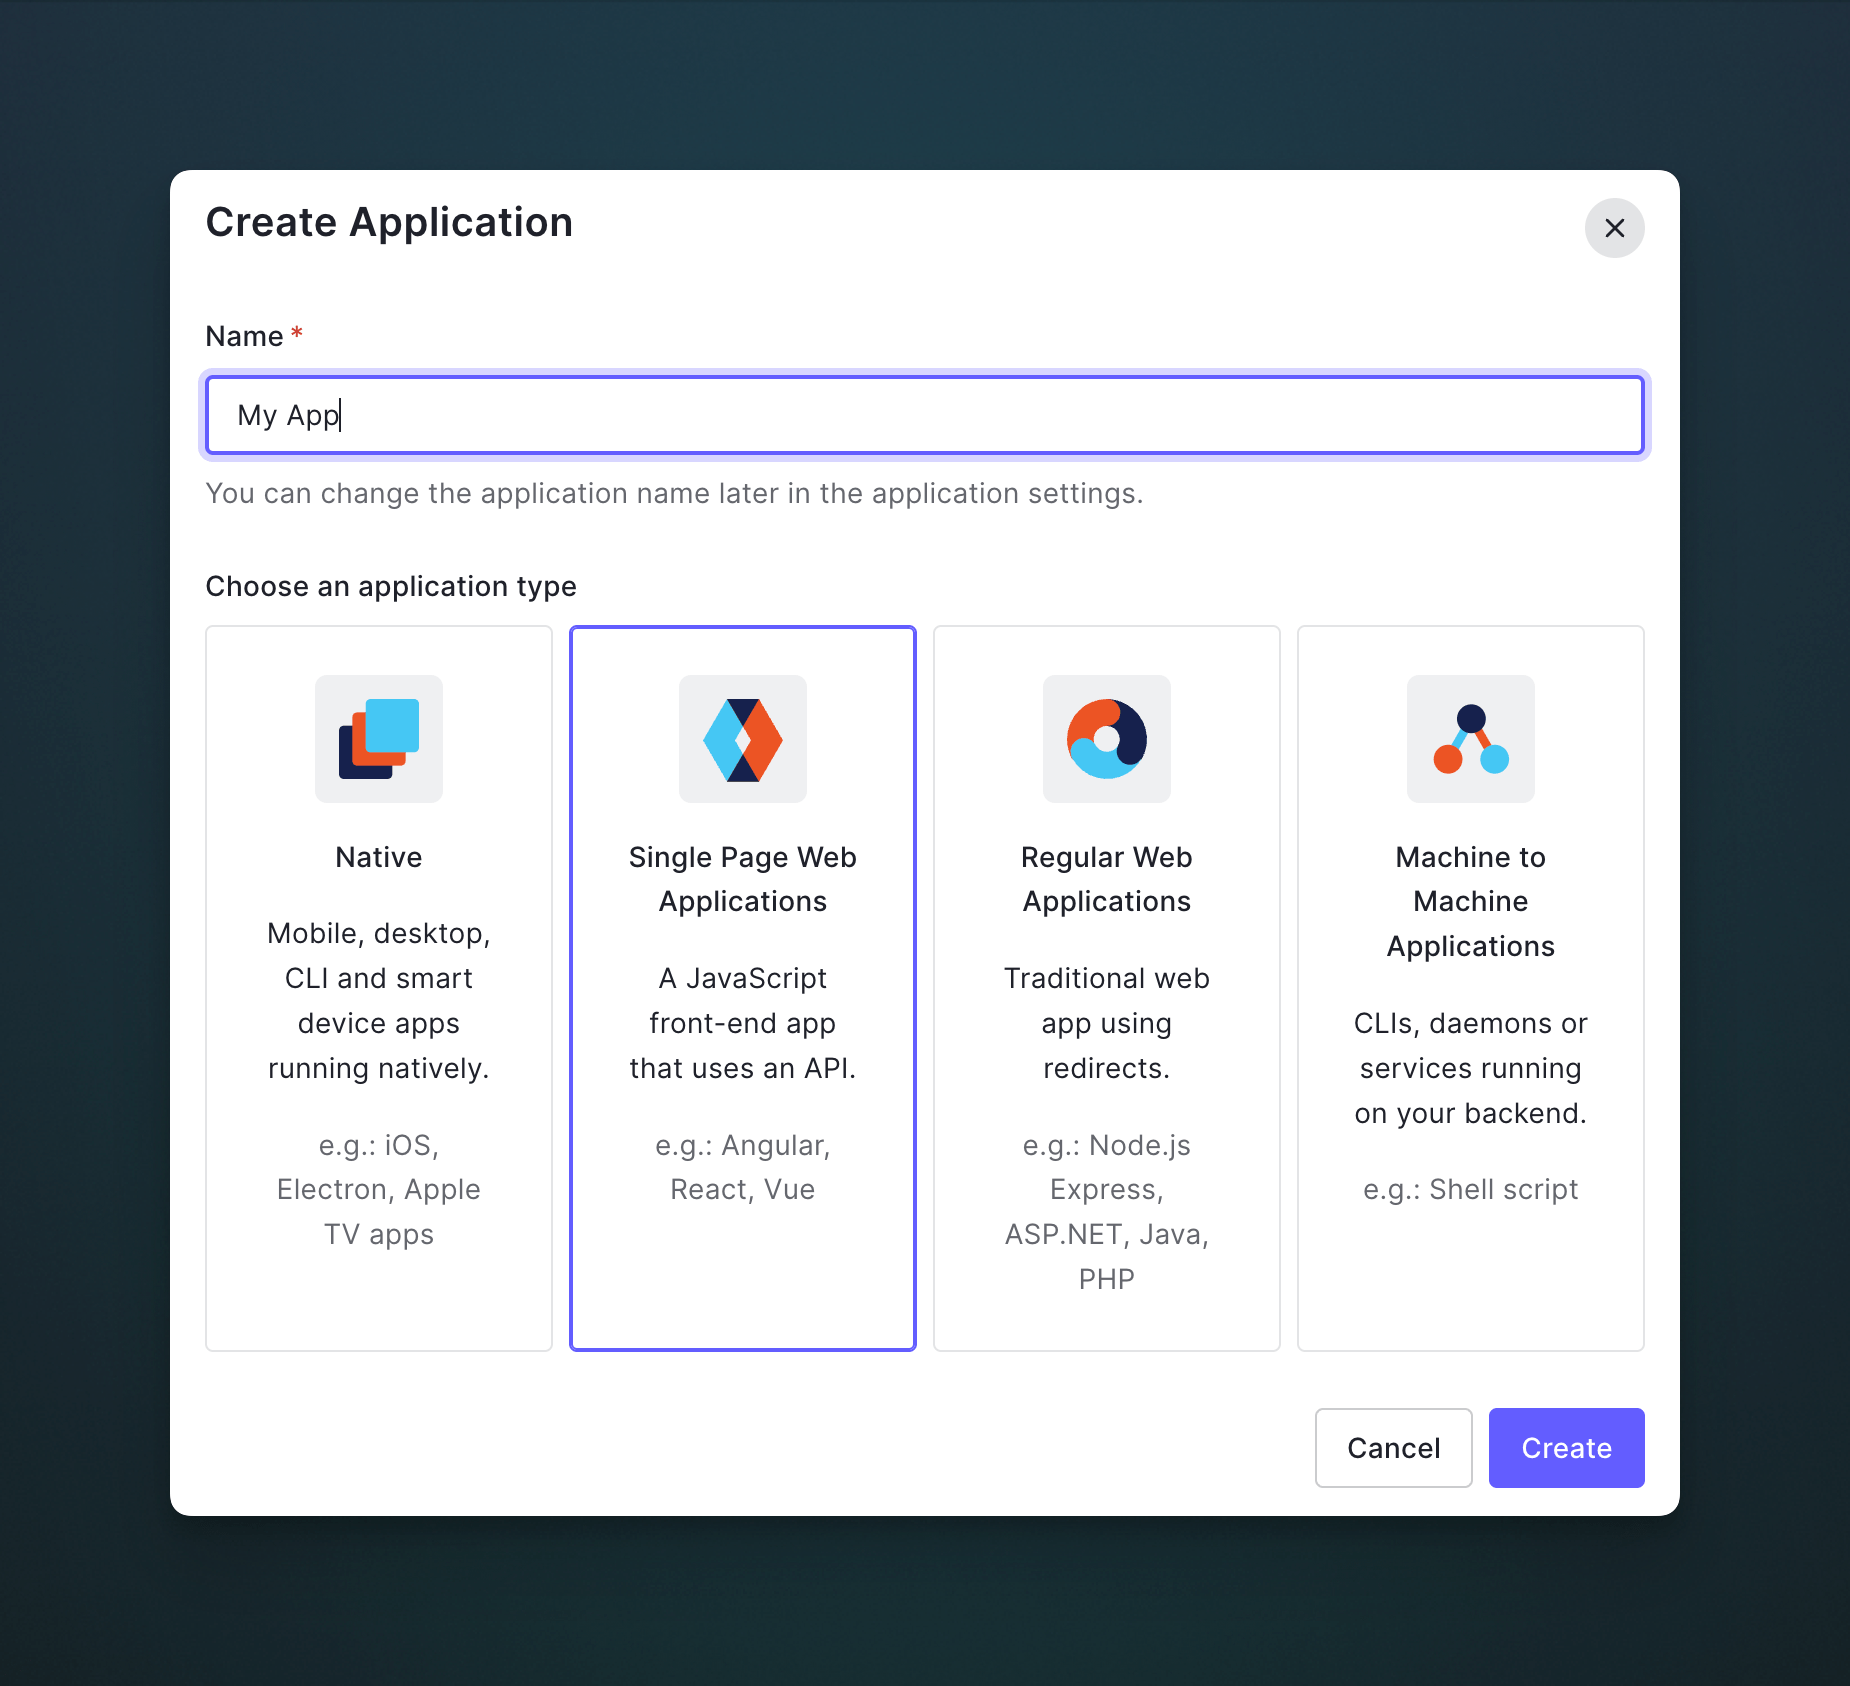Select Machine to Machine Applications title
Viewport: 1850px width, 1686px height.
(x=1471, y=901)
